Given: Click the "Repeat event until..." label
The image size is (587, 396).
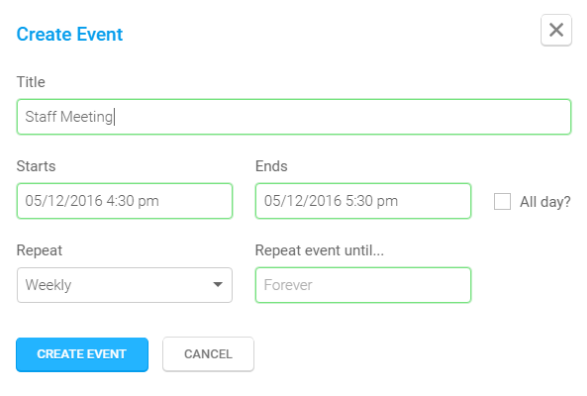Looking at the screenshot, I should (x=319, y=250).
